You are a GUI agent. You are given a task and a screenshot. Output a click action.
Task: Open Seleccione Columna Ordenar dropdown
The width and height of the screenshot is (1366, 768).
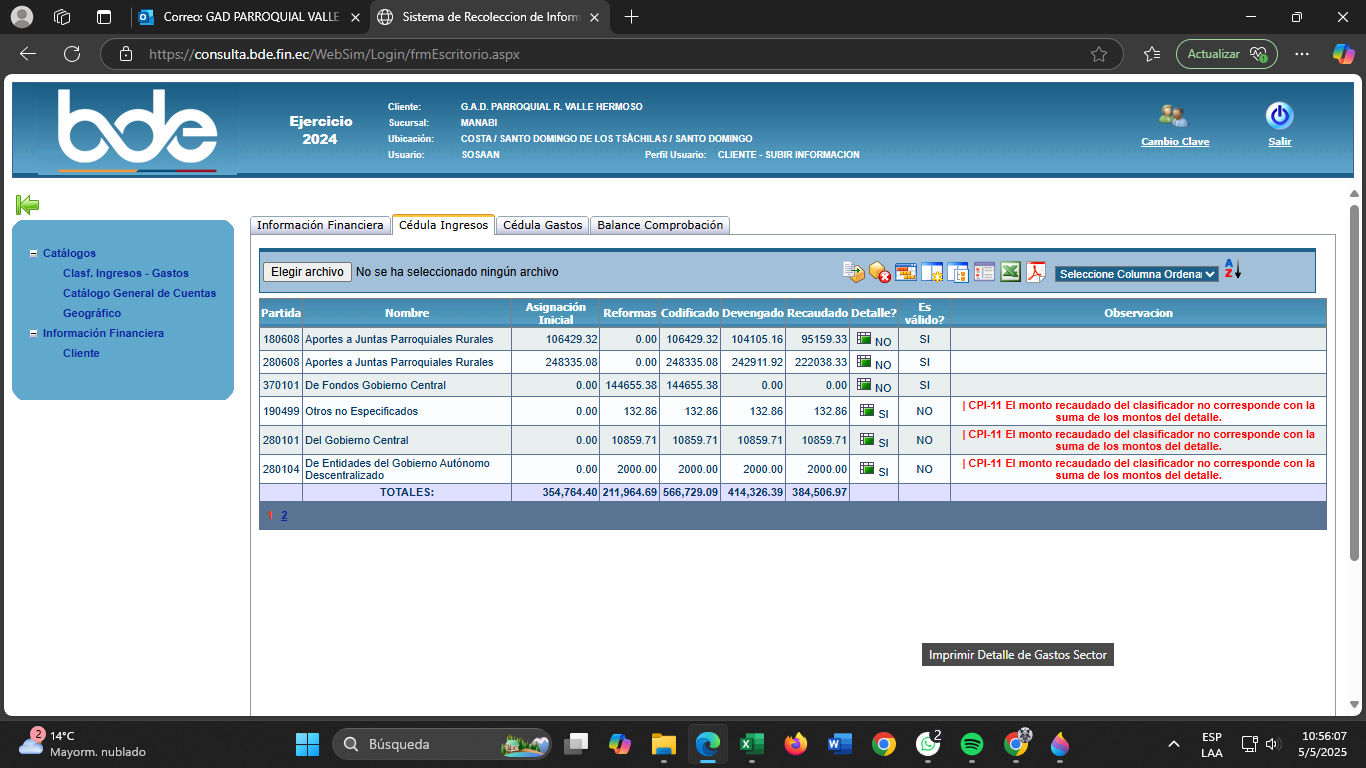pyautogui.click(x=1136, y=274)
